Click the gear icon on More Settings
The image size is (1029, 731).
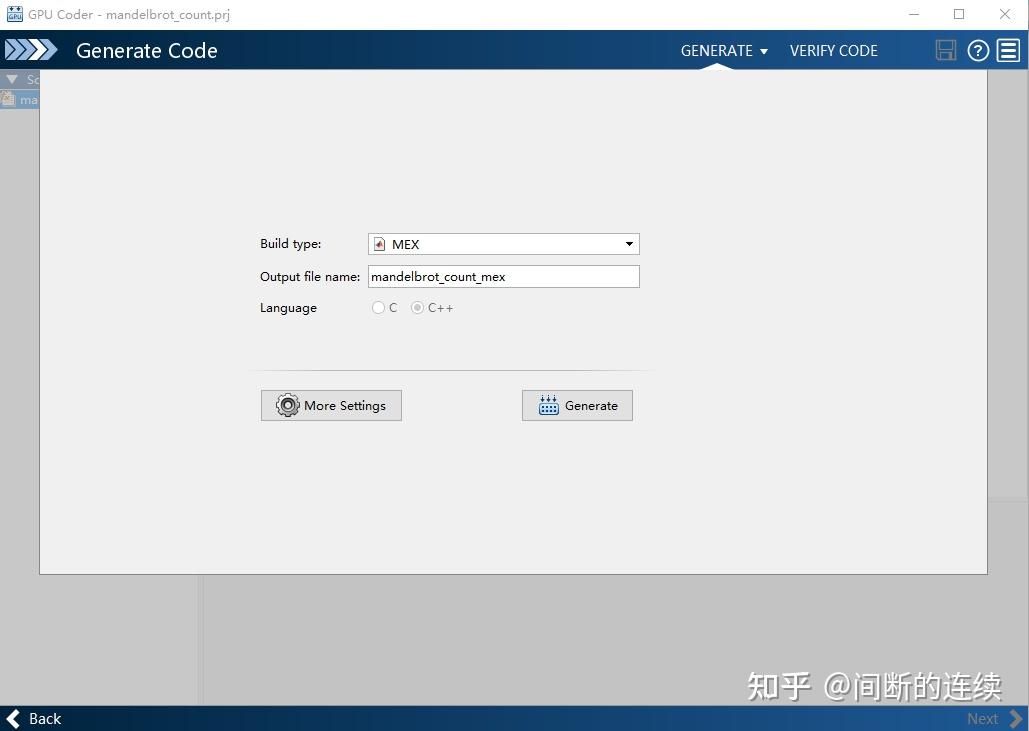pyautogui.click(x=287, y=405)
